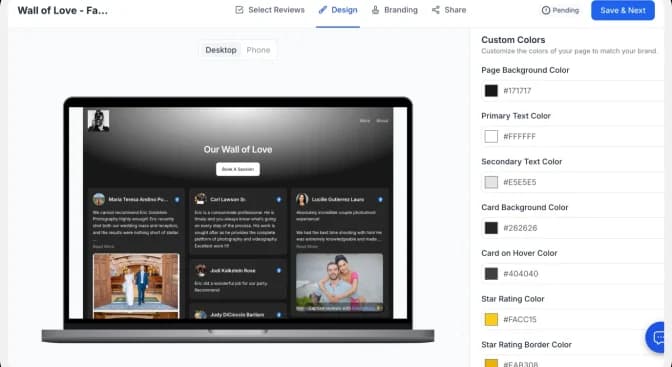The width and height of the screenshot is (672, 367).
Task: Click the Our Wall of Love heading
Action: coord(238,149)
